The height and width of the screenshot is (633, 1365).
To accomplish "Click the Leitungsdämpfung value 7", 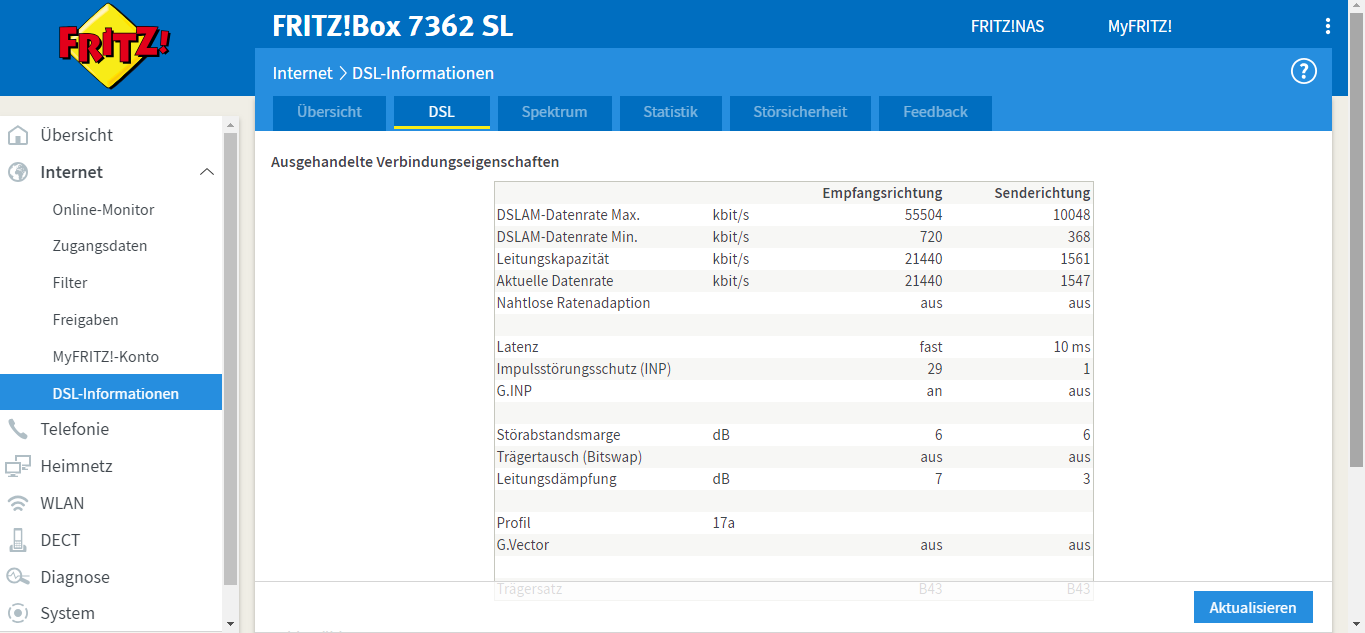I will (938, 479).
